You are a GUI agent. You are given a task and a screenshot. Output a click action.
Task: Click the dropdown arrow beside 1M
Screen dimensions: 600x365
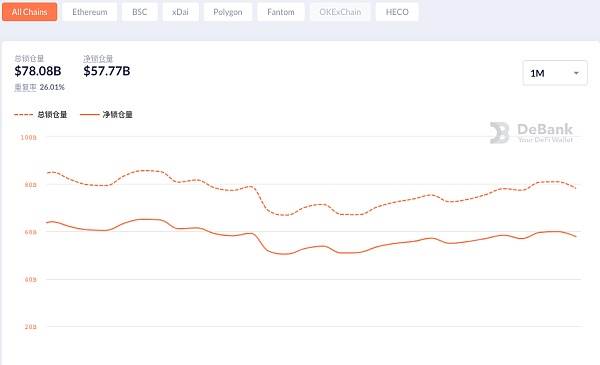[x=576, y=73]
